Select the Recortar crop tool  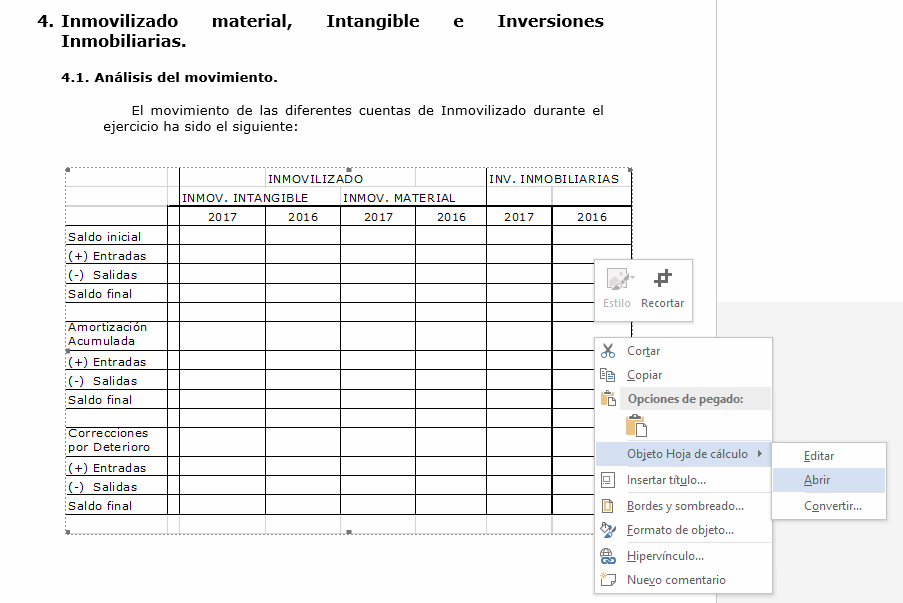pyautogui.click(x=662, y=287)
